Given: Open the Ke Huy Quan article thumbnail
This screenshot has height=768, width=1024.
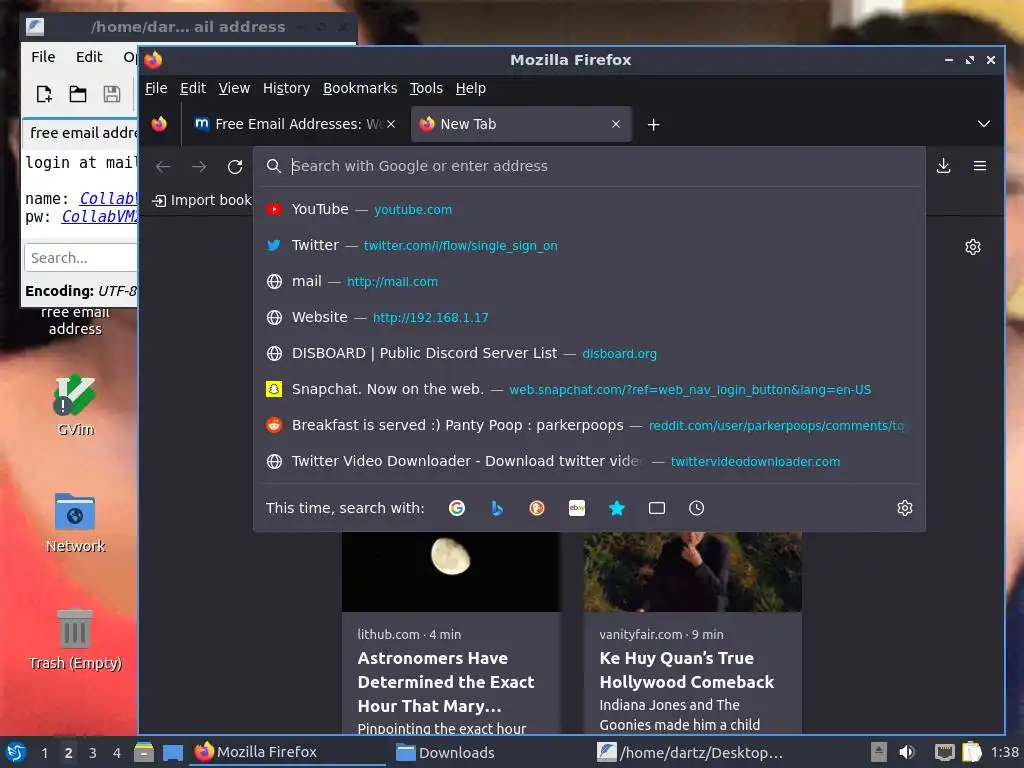Looking at the screenshot, I should [x=692, y=571].
